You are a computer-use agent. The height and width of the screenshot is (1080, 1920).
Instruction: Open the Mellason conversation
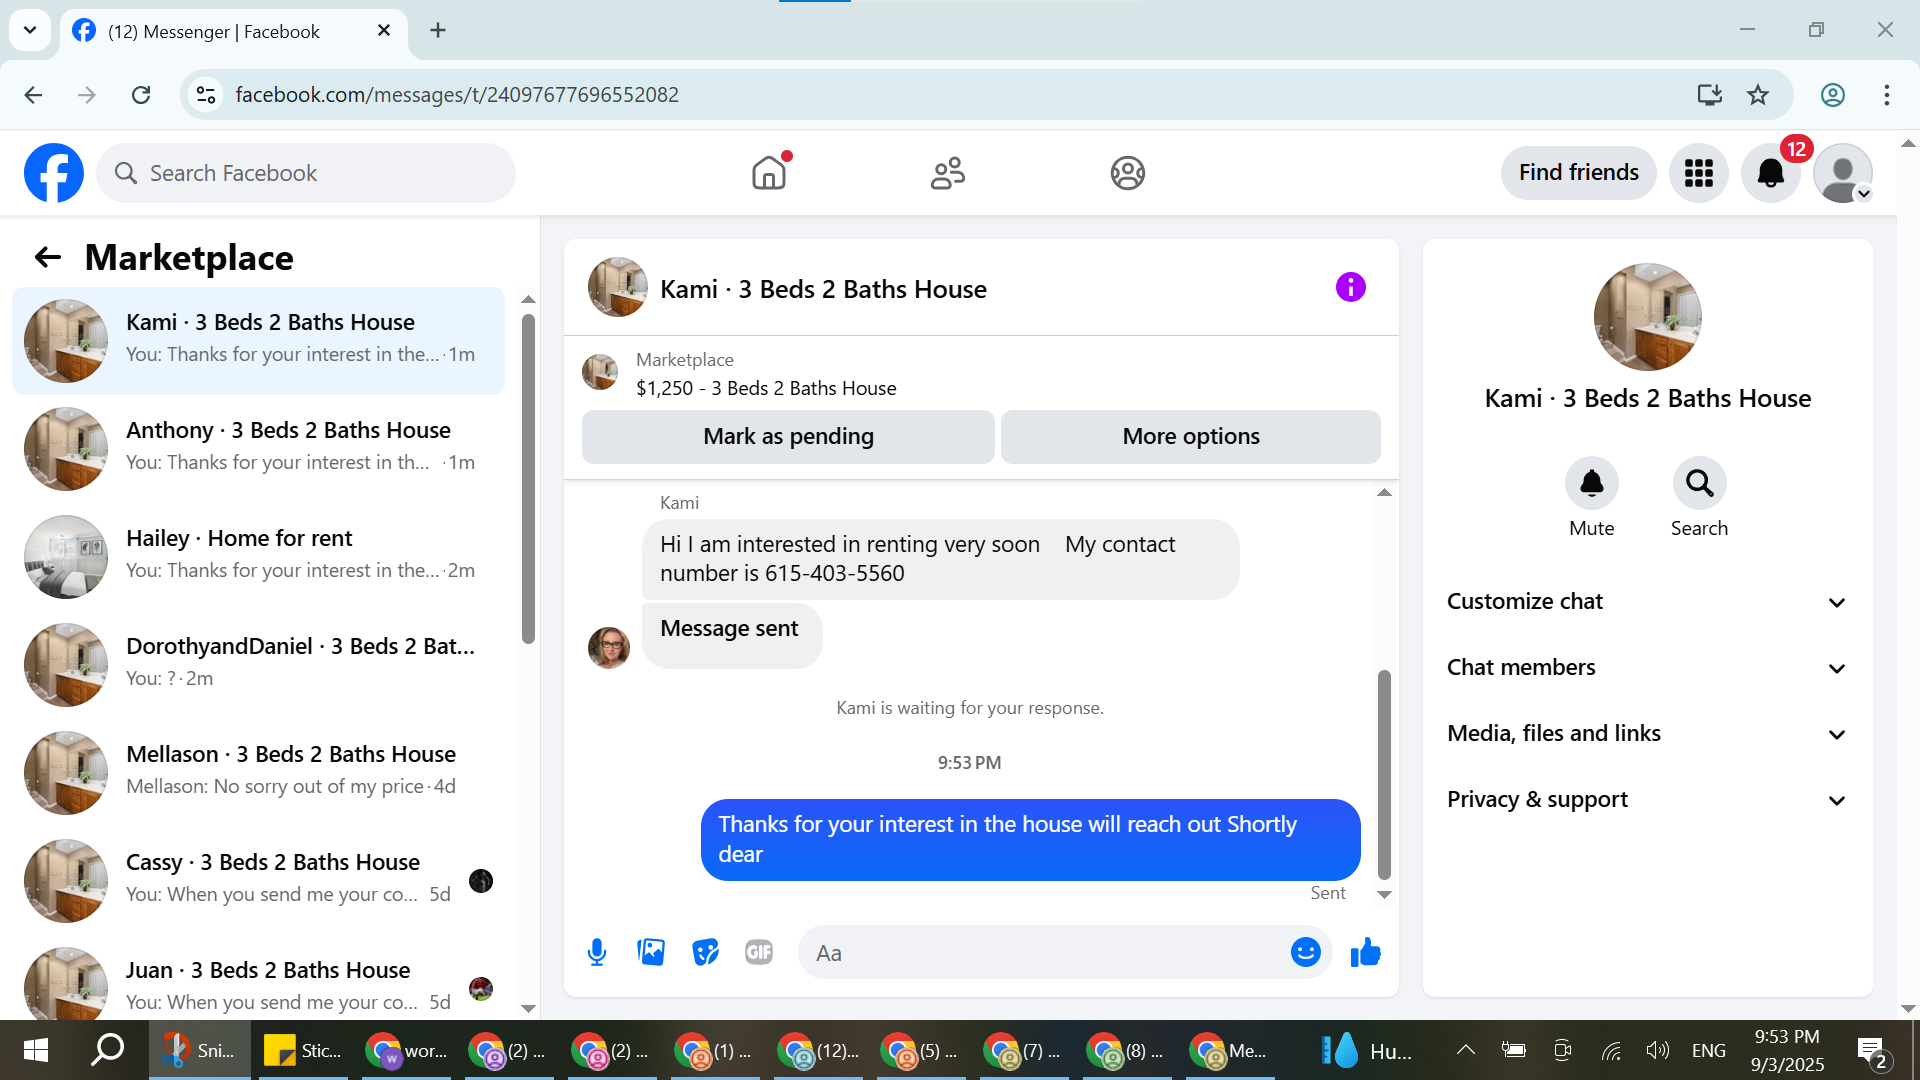(x=258, y=772)
